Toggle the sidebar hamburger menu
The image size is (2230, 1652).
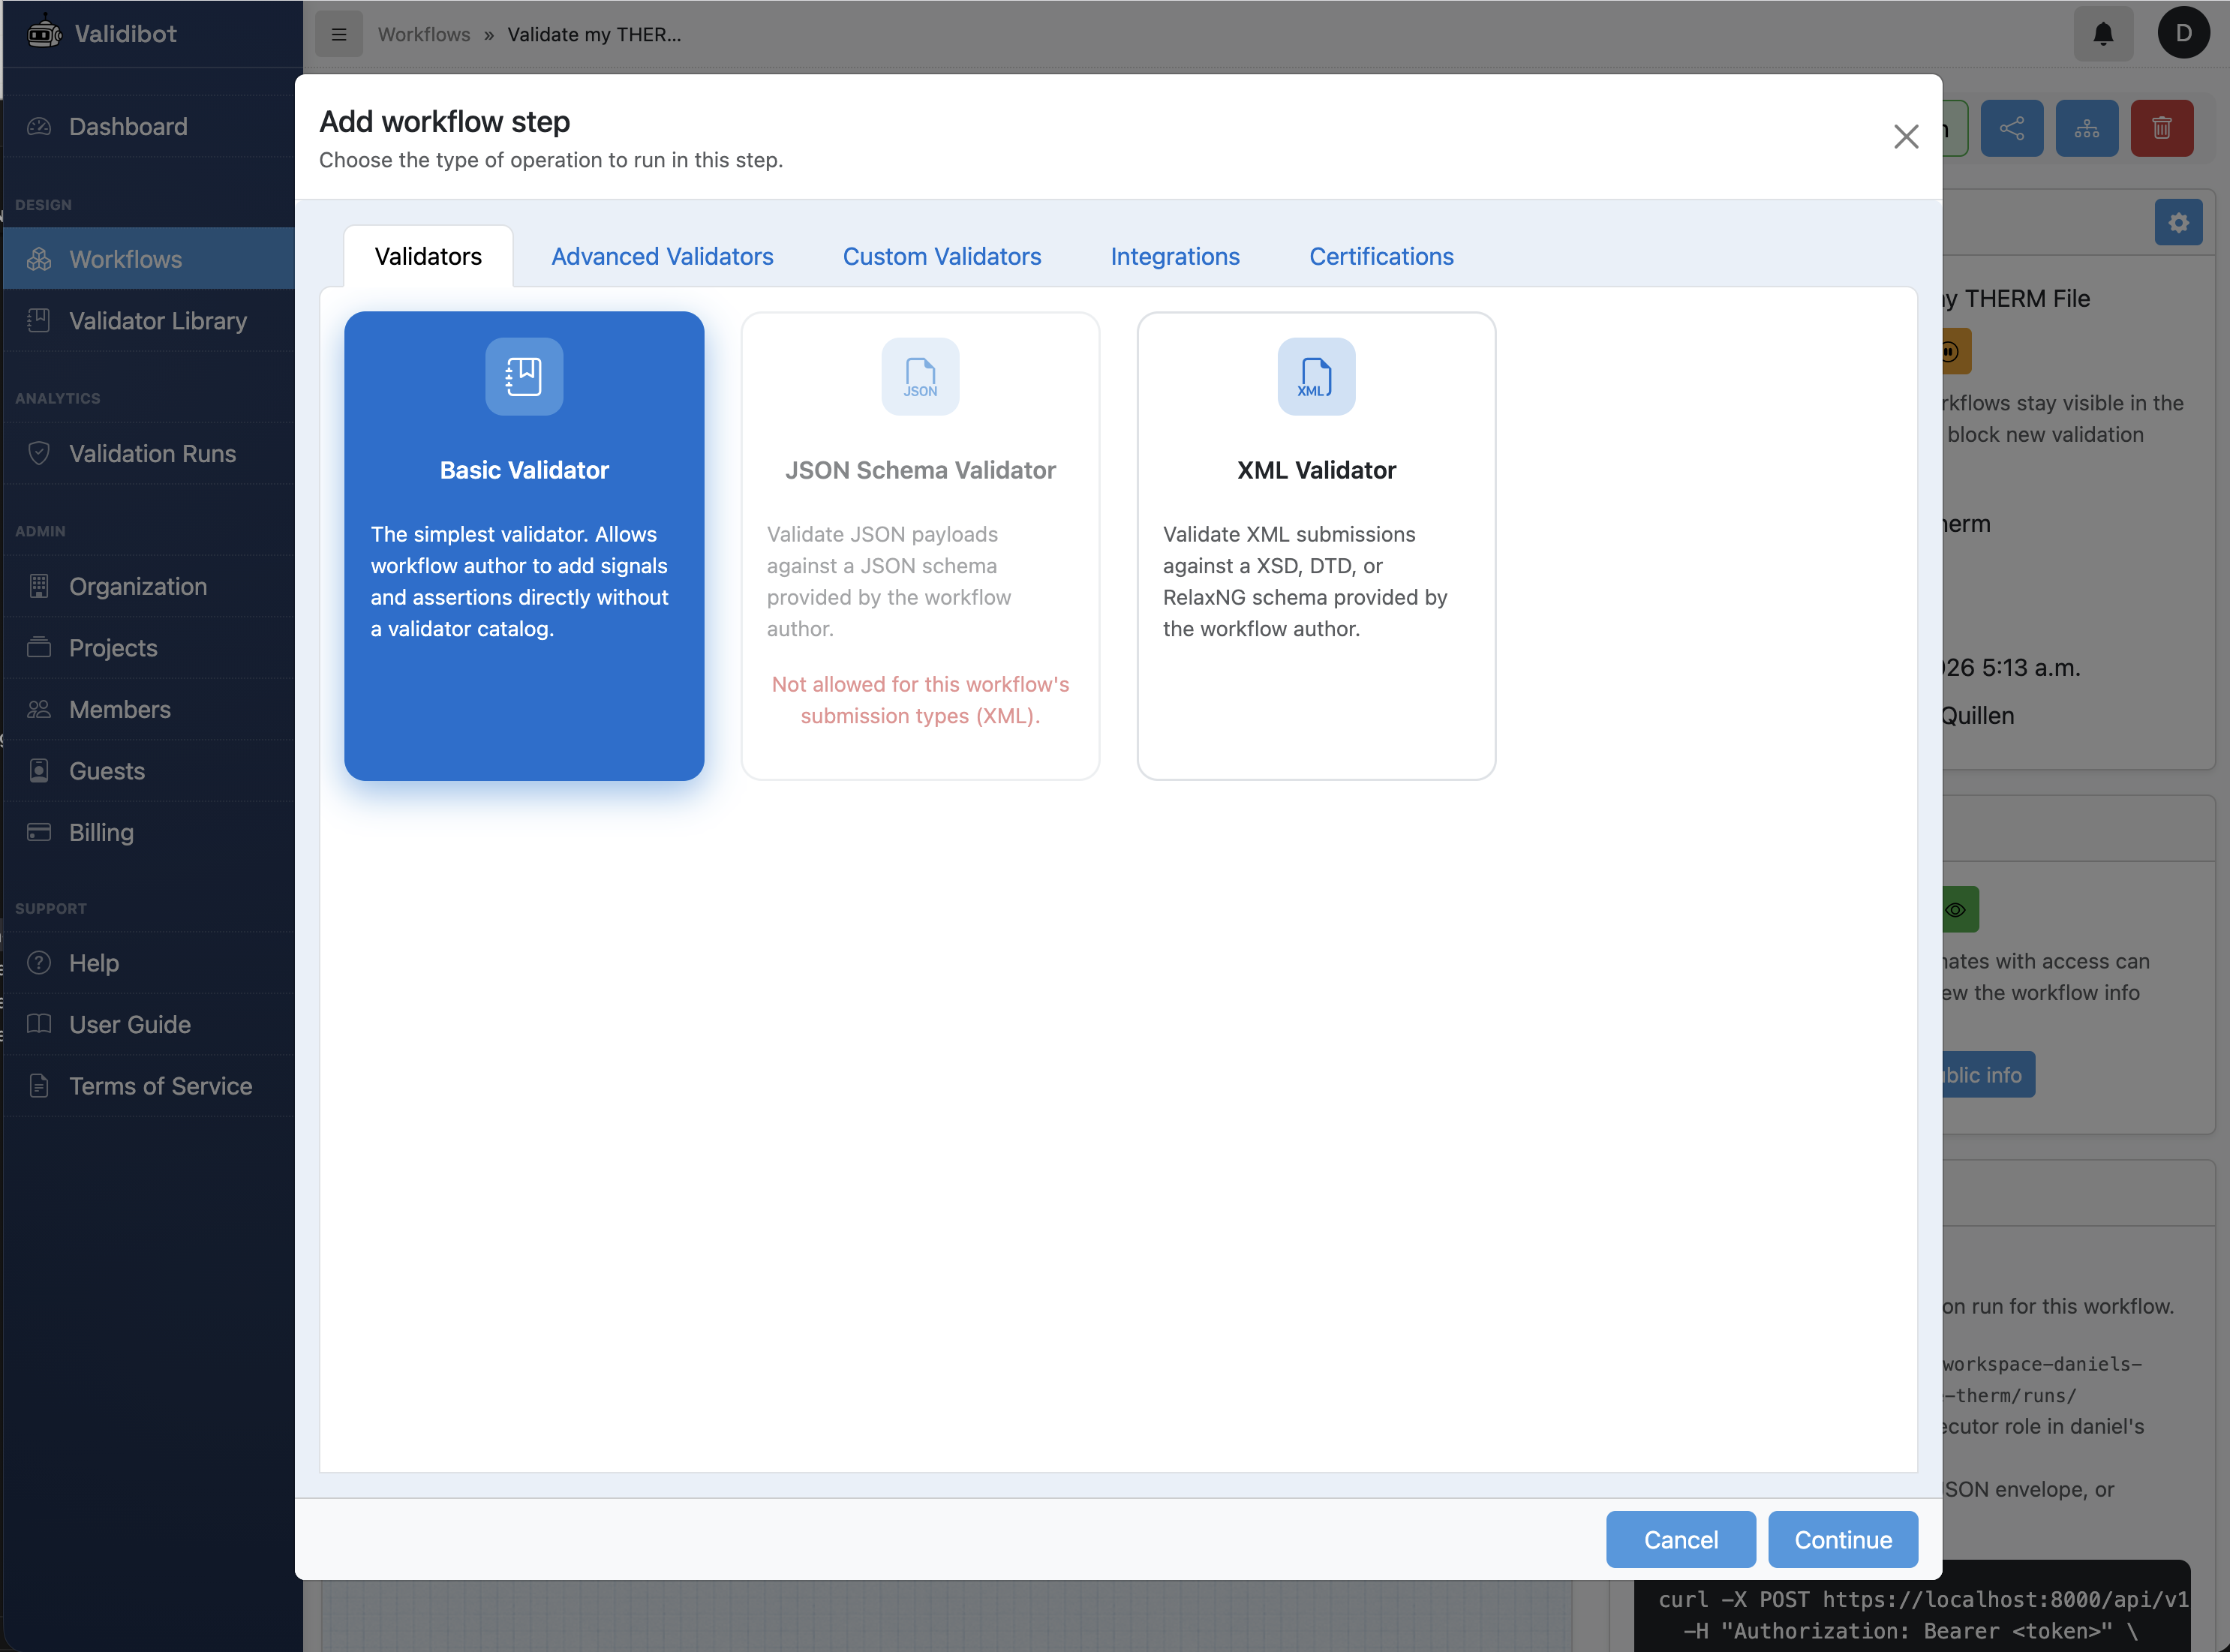338,33
